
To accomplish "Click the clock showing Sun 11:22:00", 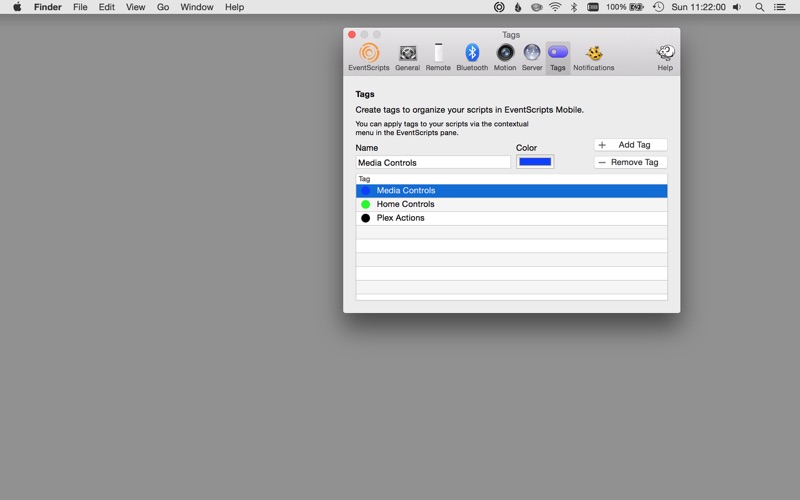I will (698, 7).
